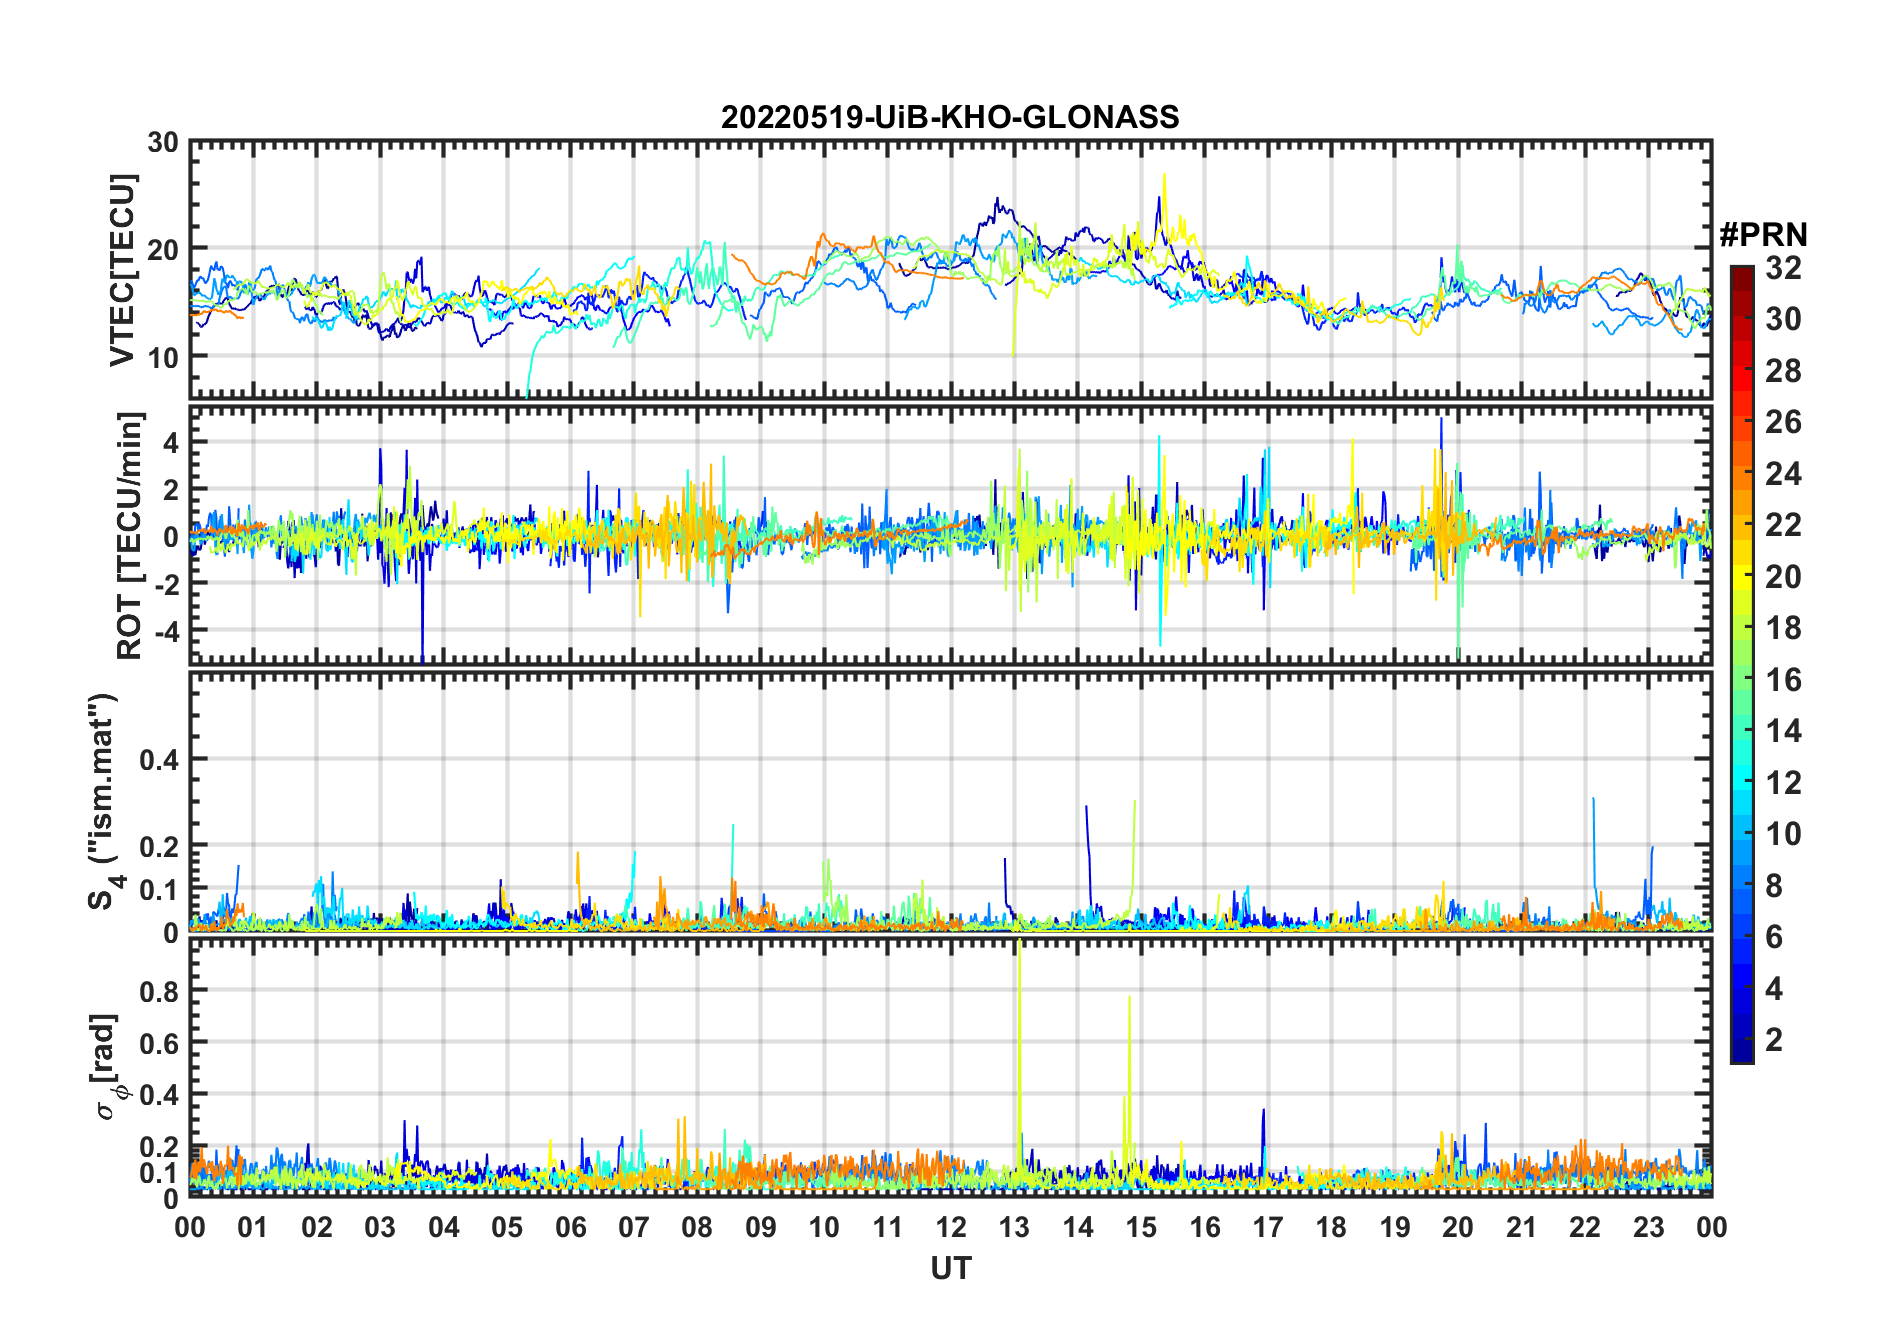Screen dimensions: 1902x1330
Task: Click the VTEC[TECU] y-axis label
Action: pos(122,270)
